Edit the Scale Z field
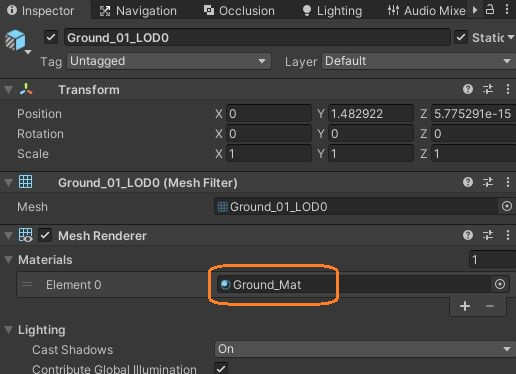 click(473, 154)
